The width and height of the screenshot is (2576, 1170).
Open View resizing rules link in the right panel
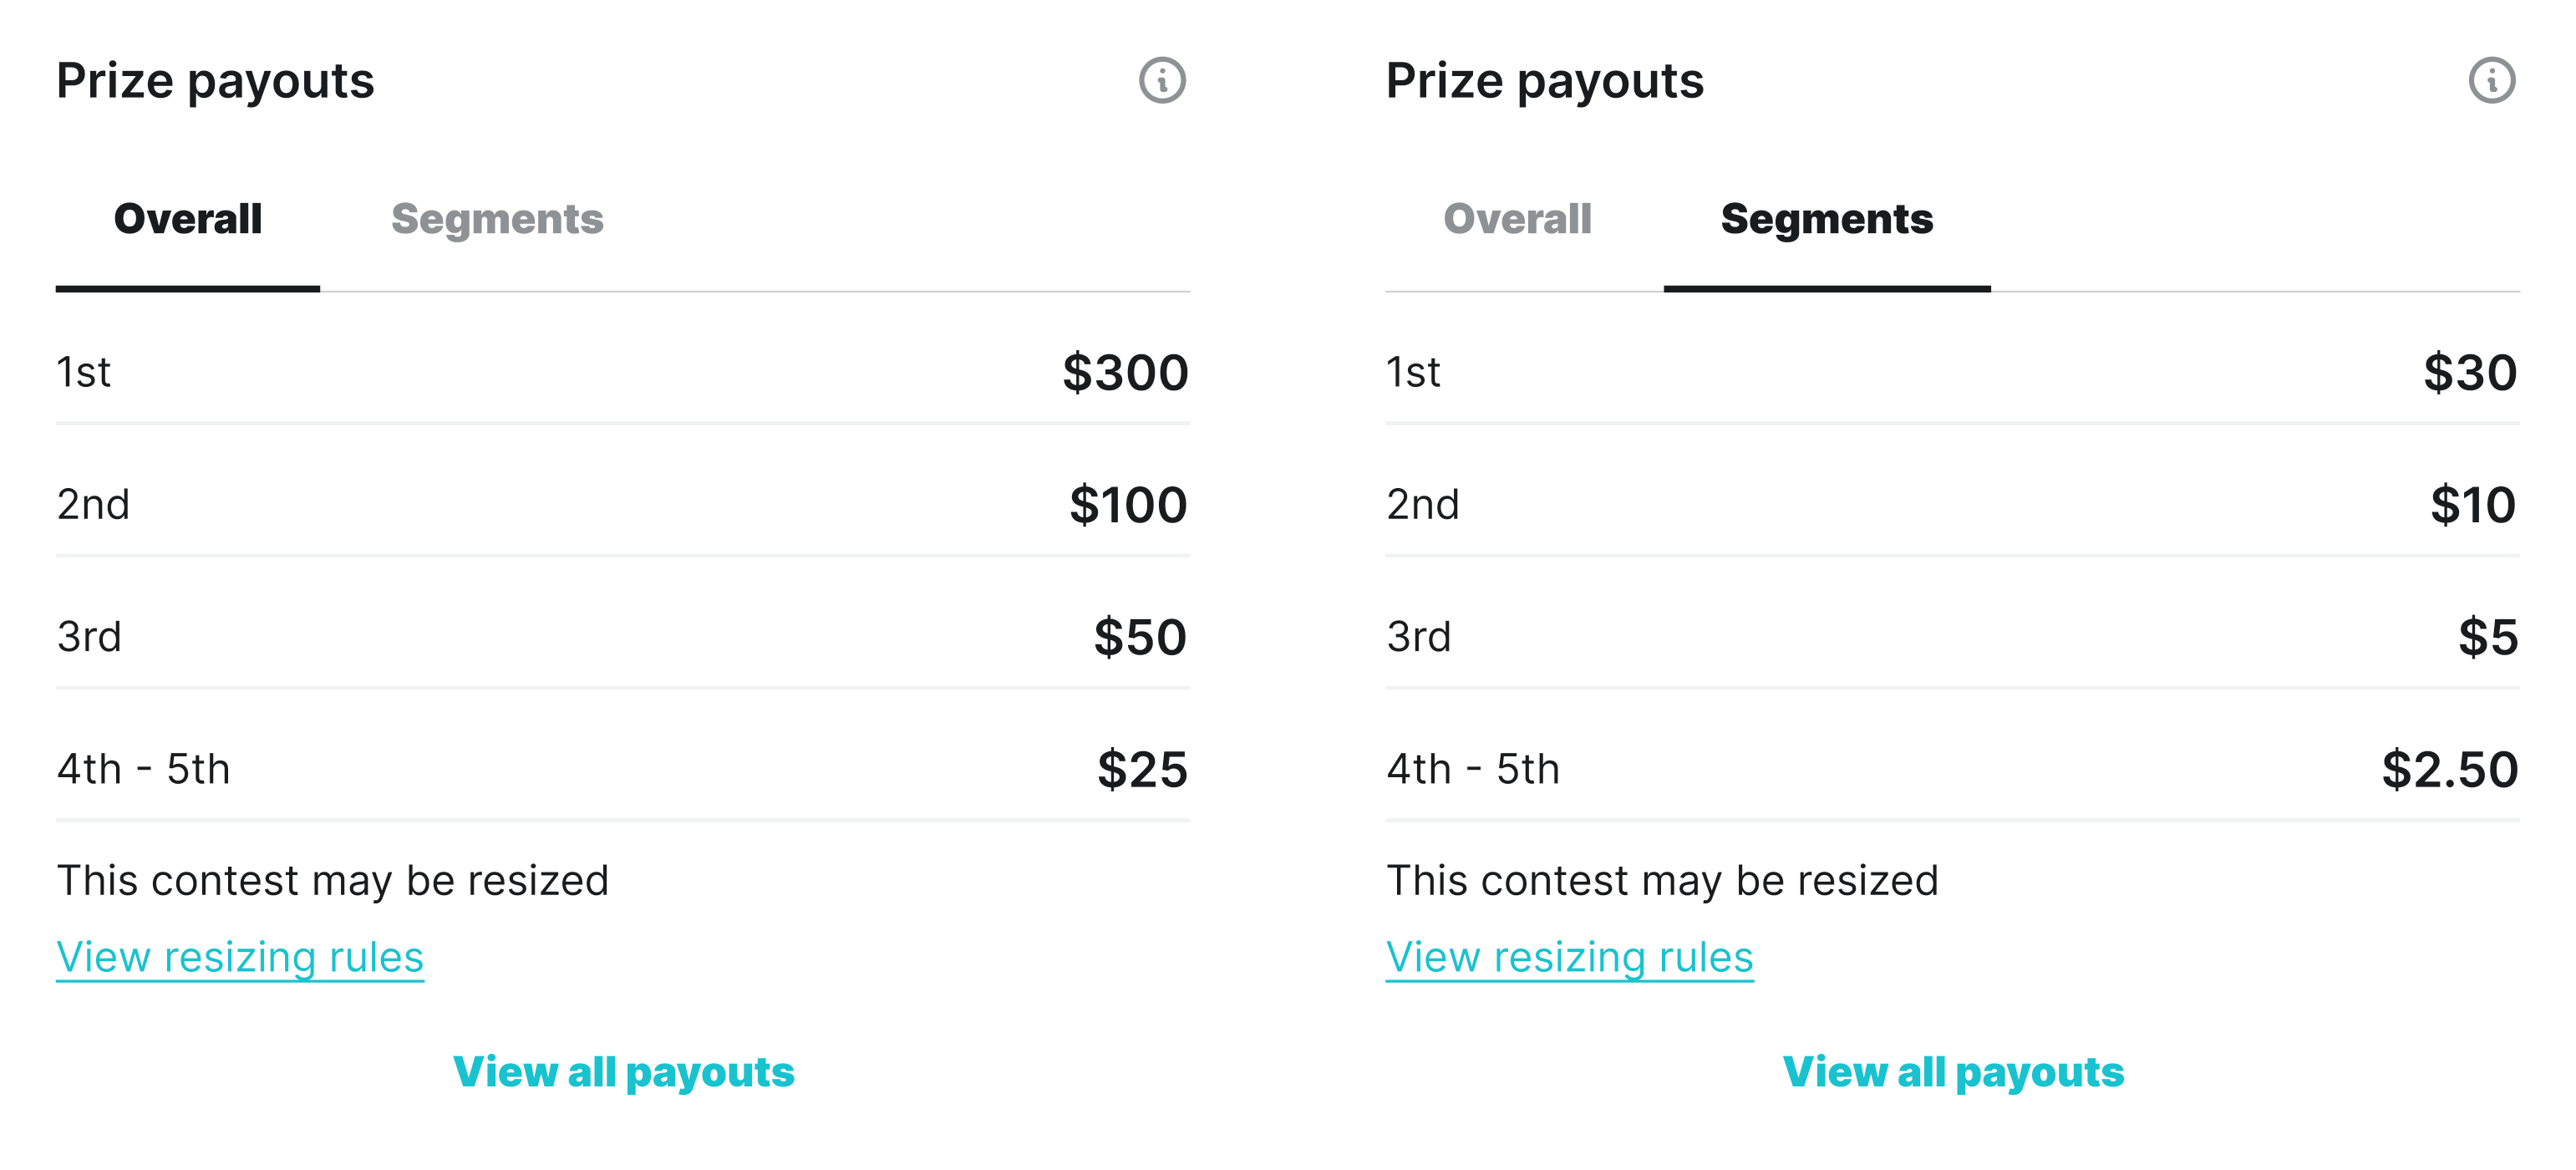tap(1570, 957)
